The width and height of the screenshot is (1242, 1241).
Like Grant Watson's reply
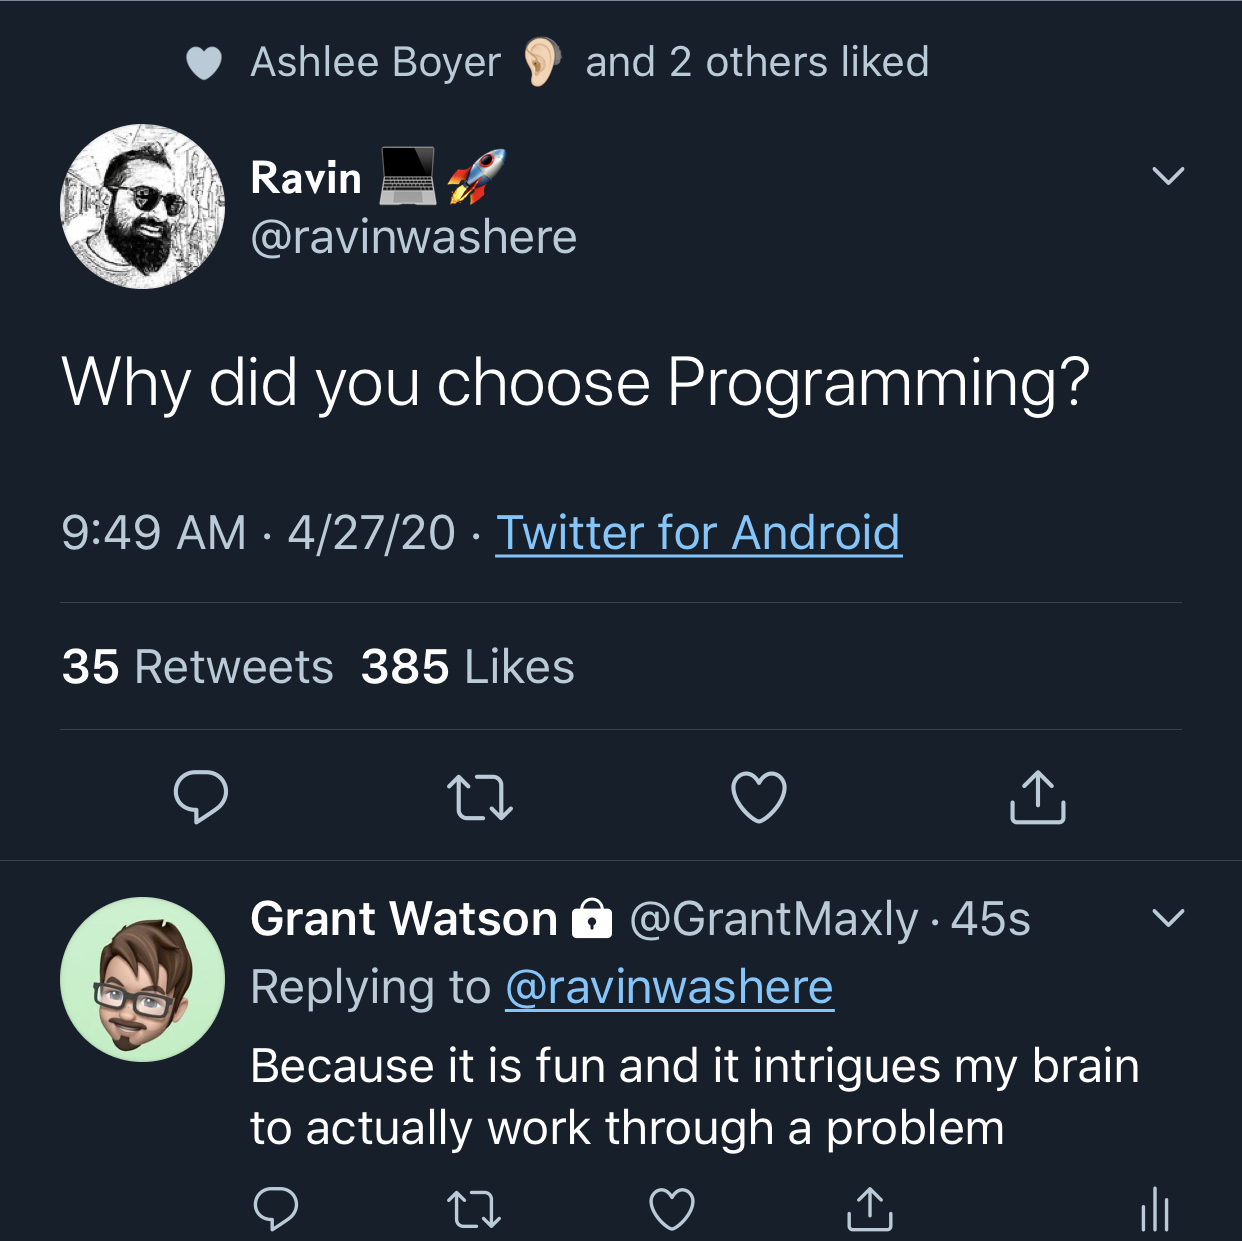pos(672,1210)
